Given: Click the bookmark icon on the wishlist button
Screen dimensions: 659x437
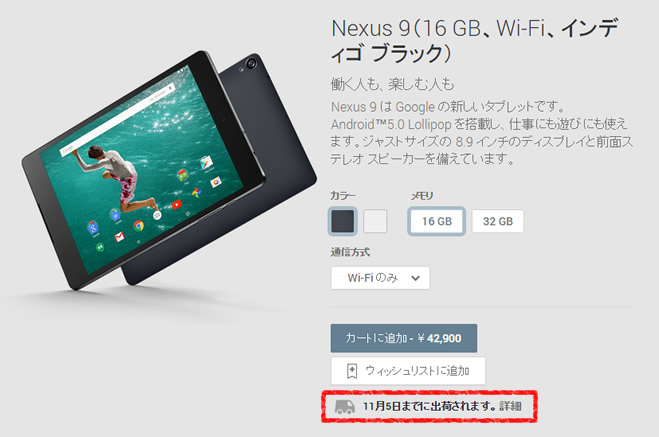Looking at the screenshot, I should pyautogui.click(x=352, y=371).
